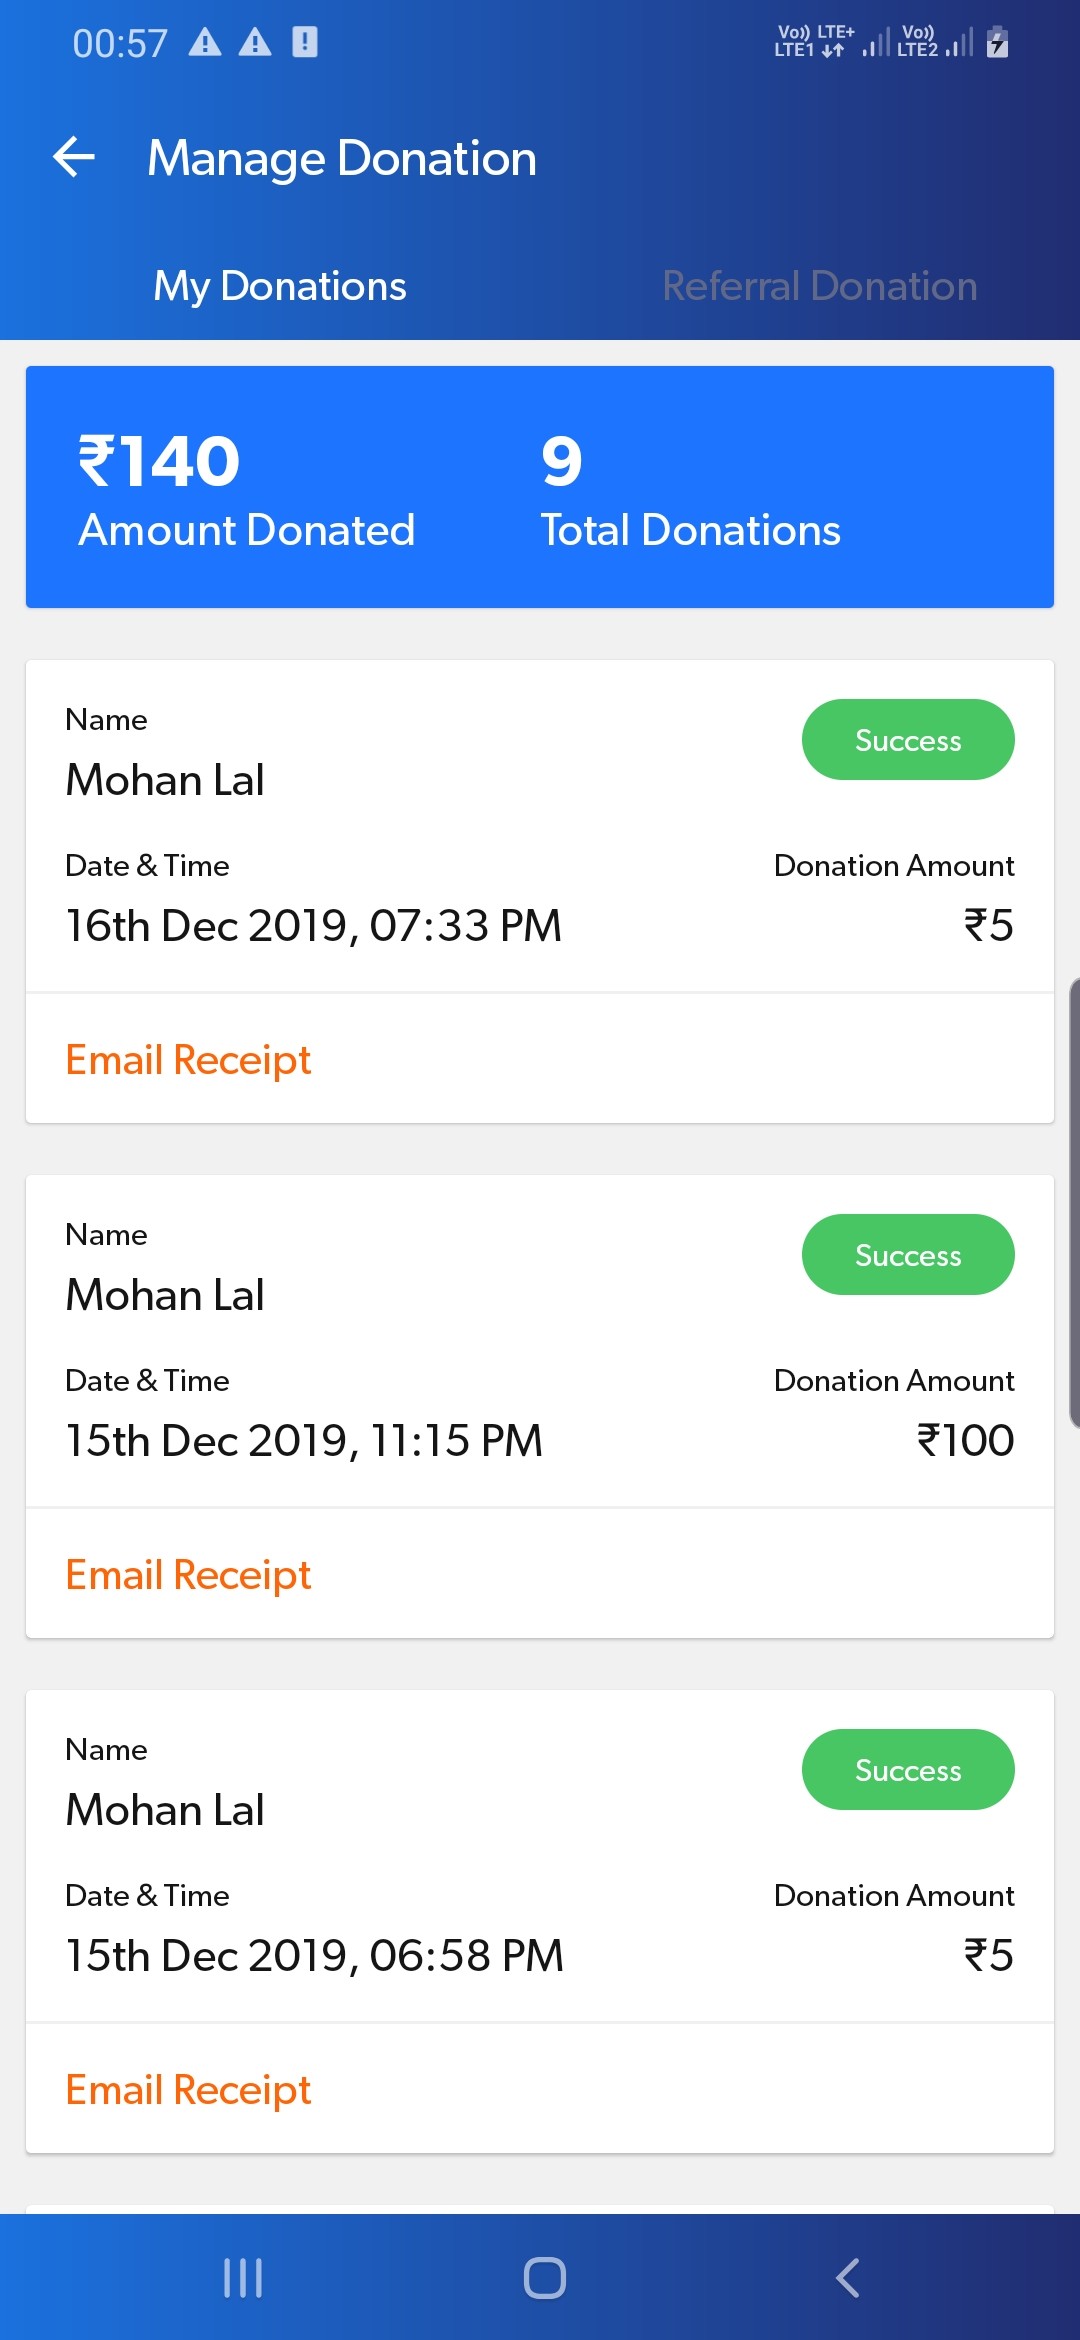Screen dimensions: 1080x2340
Task: Email Receipt for 16th Dec ₹5 donation
Action: pyautogui.click(x=188, y=1060)
